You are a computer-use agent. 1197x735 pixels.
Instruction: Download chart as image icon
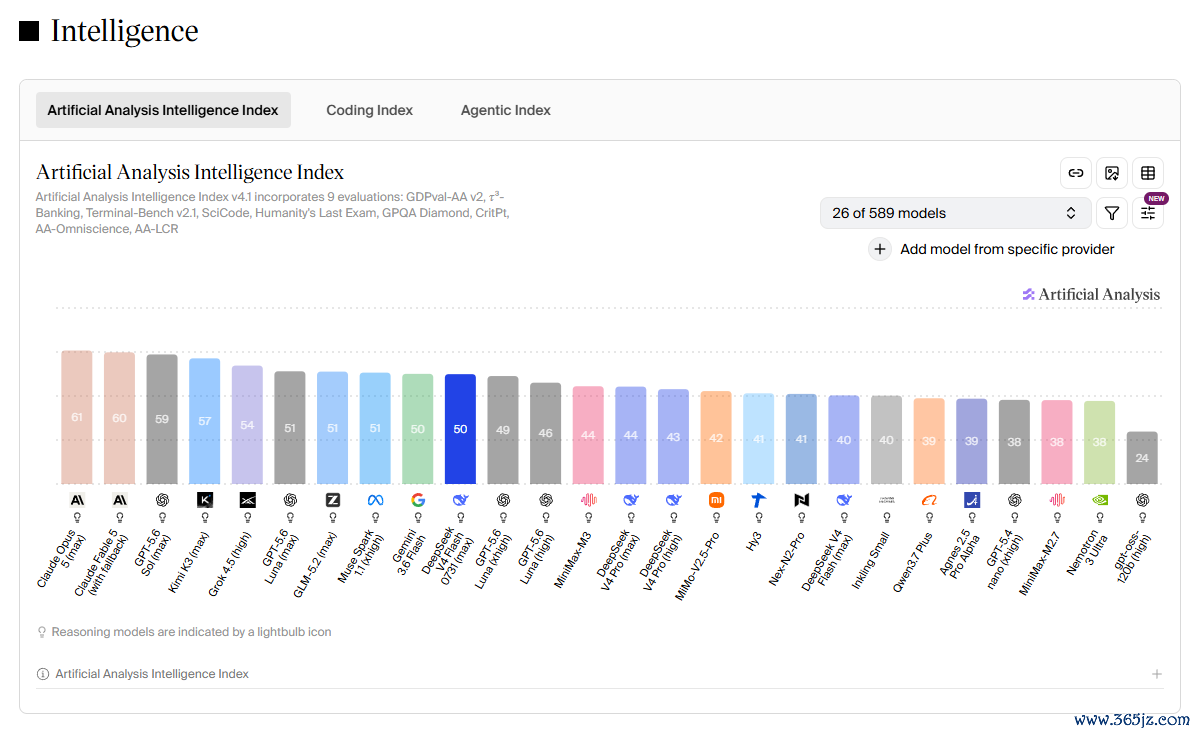(1112, 173)
